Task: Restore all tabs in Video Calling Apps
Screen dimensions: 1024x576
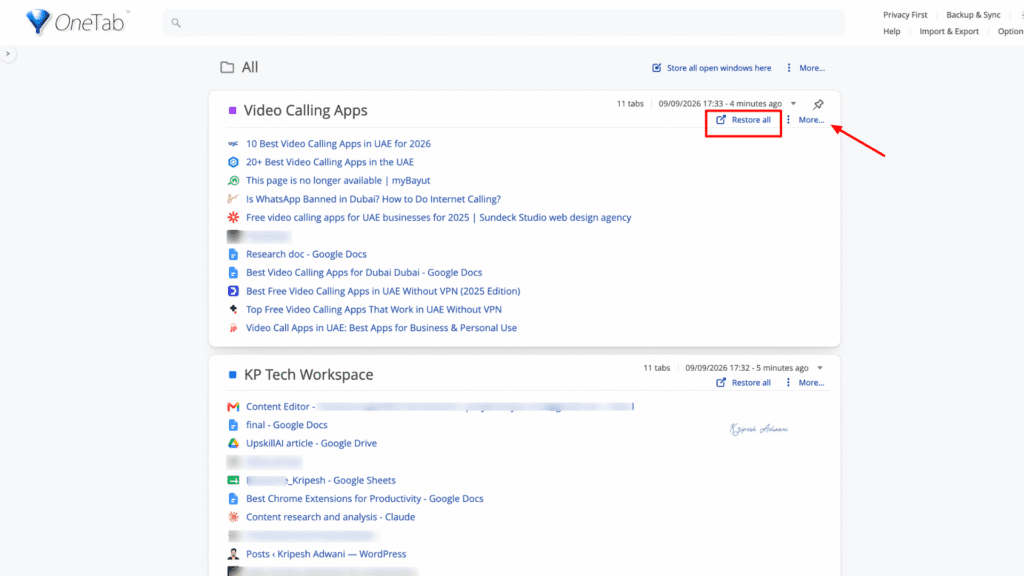Action: [x=743, y=120]
